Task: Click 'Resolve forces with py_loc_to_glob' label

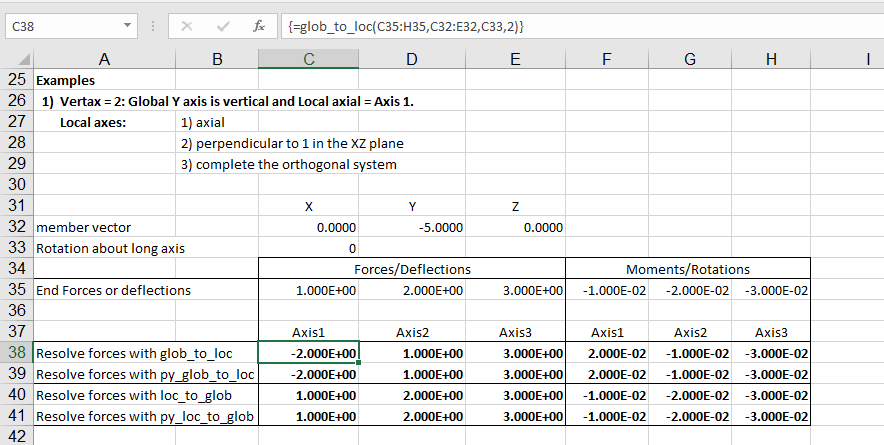Action: [x=144, y=415]
